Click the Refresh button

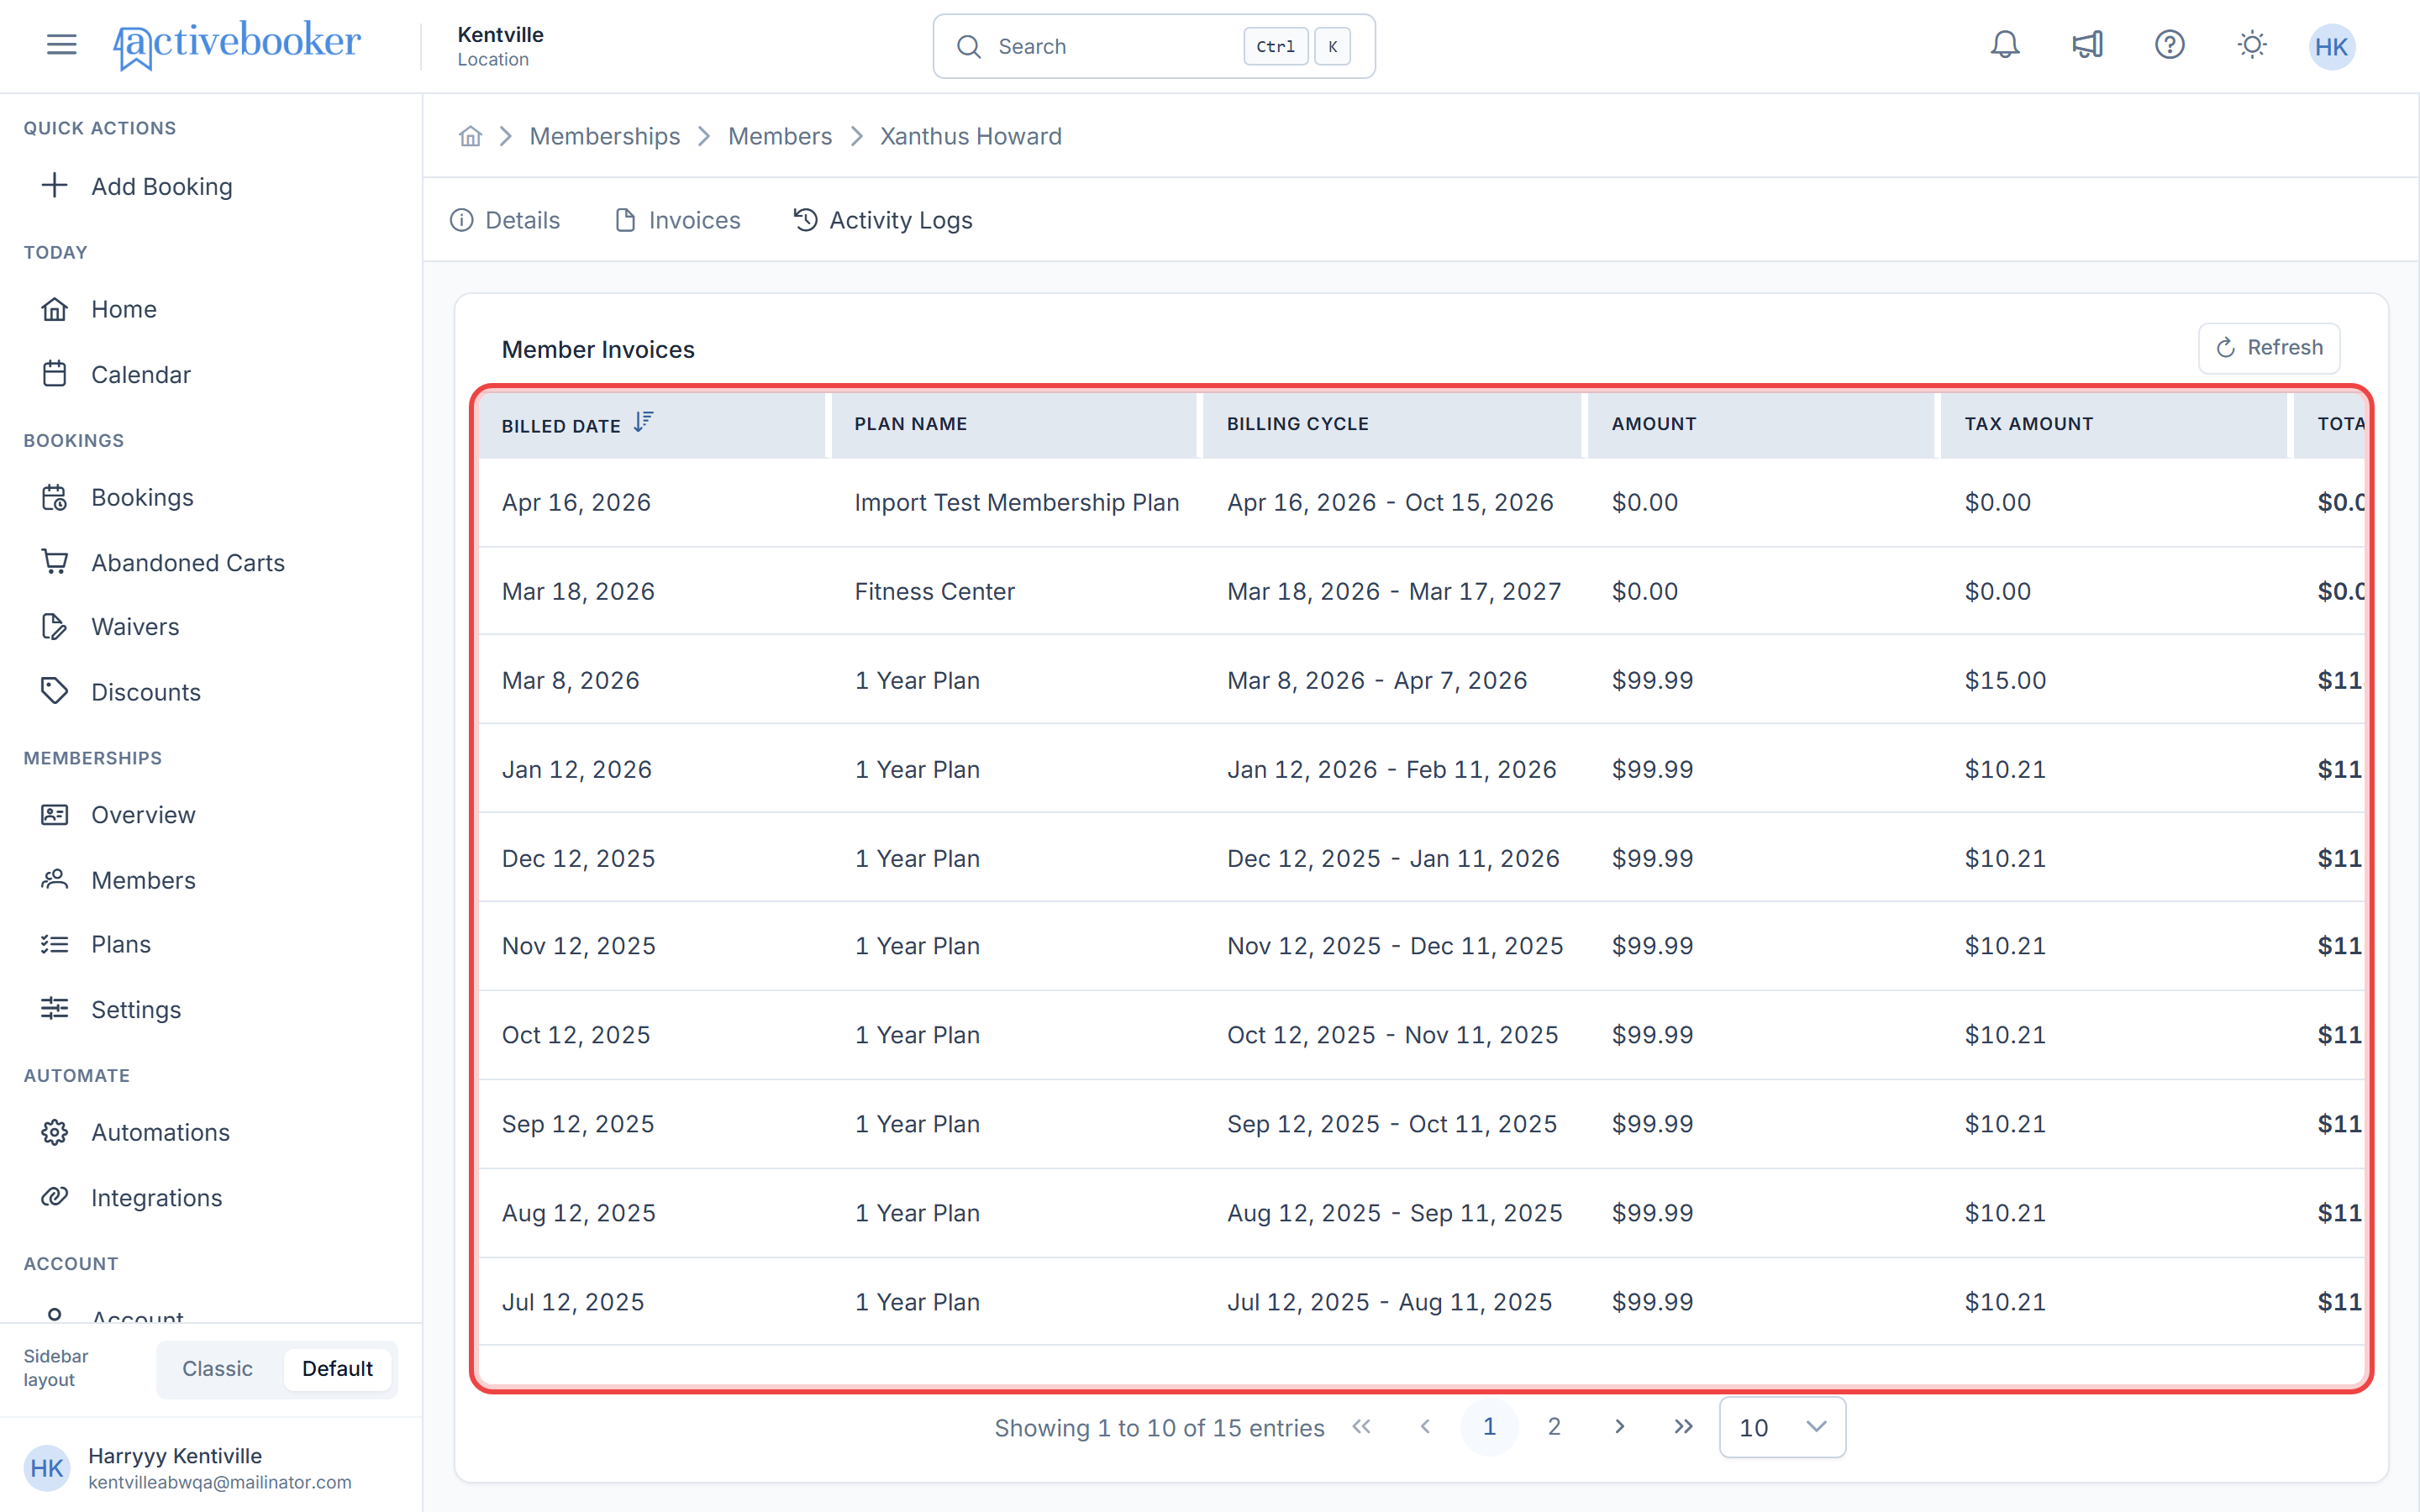tap(2268, 348)
